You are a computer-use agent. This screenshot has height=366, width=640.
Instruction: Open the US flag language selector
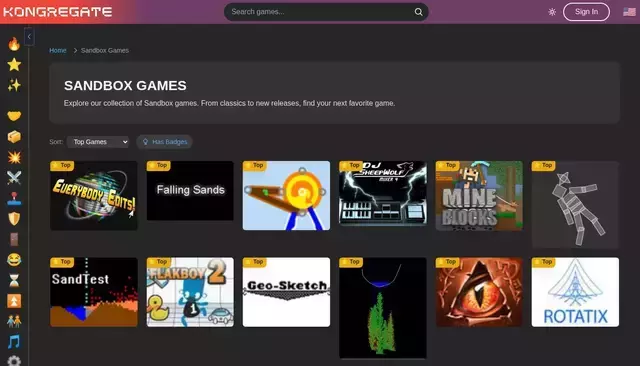[x=629, y=12]
